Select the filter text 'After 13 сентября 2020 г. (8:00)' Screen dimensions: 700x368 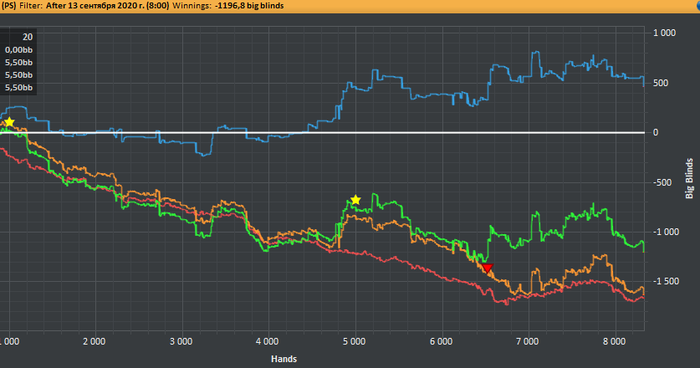coord(108,6)
